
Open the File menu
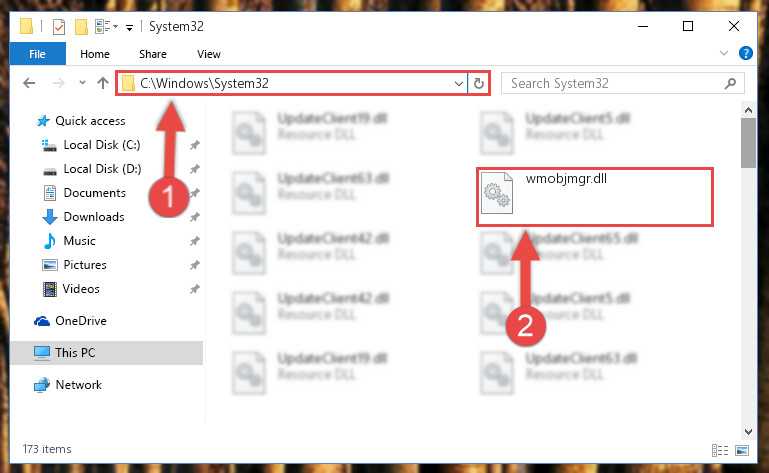coord(37,54)
